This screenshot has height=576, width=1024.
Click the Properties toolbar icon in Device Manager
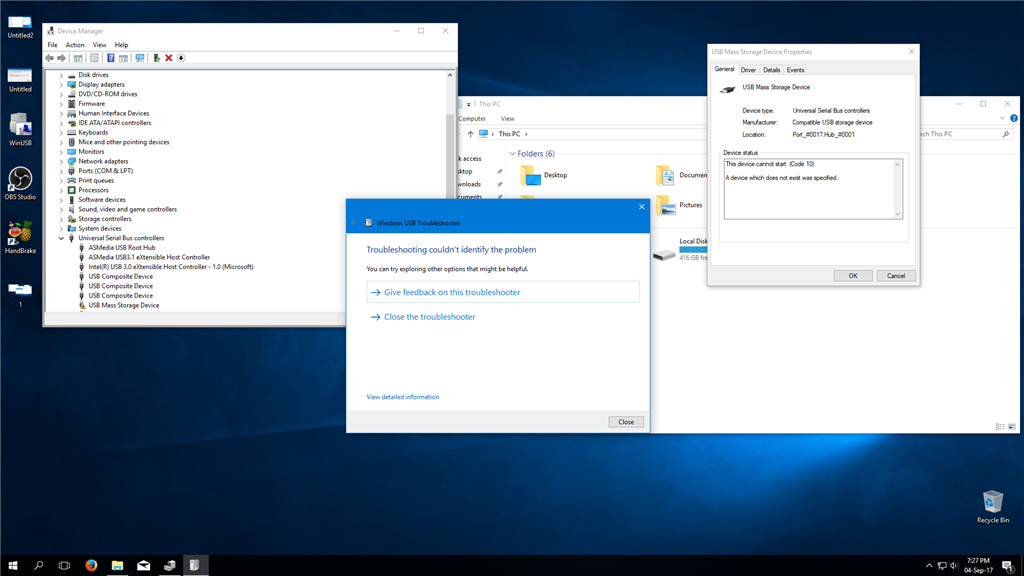[94, 58]
